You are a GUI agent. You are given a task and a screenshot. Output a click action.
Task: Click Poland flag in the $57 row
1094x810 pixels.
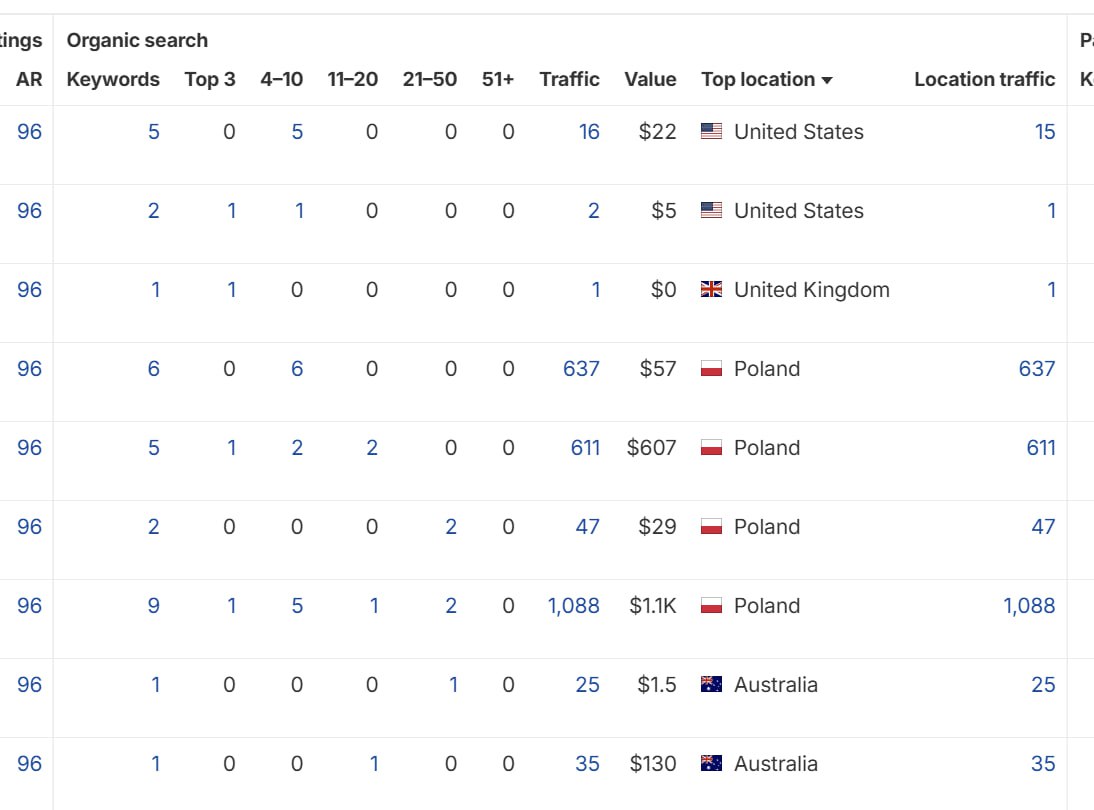pyautogui.click(x=711, y=369)
